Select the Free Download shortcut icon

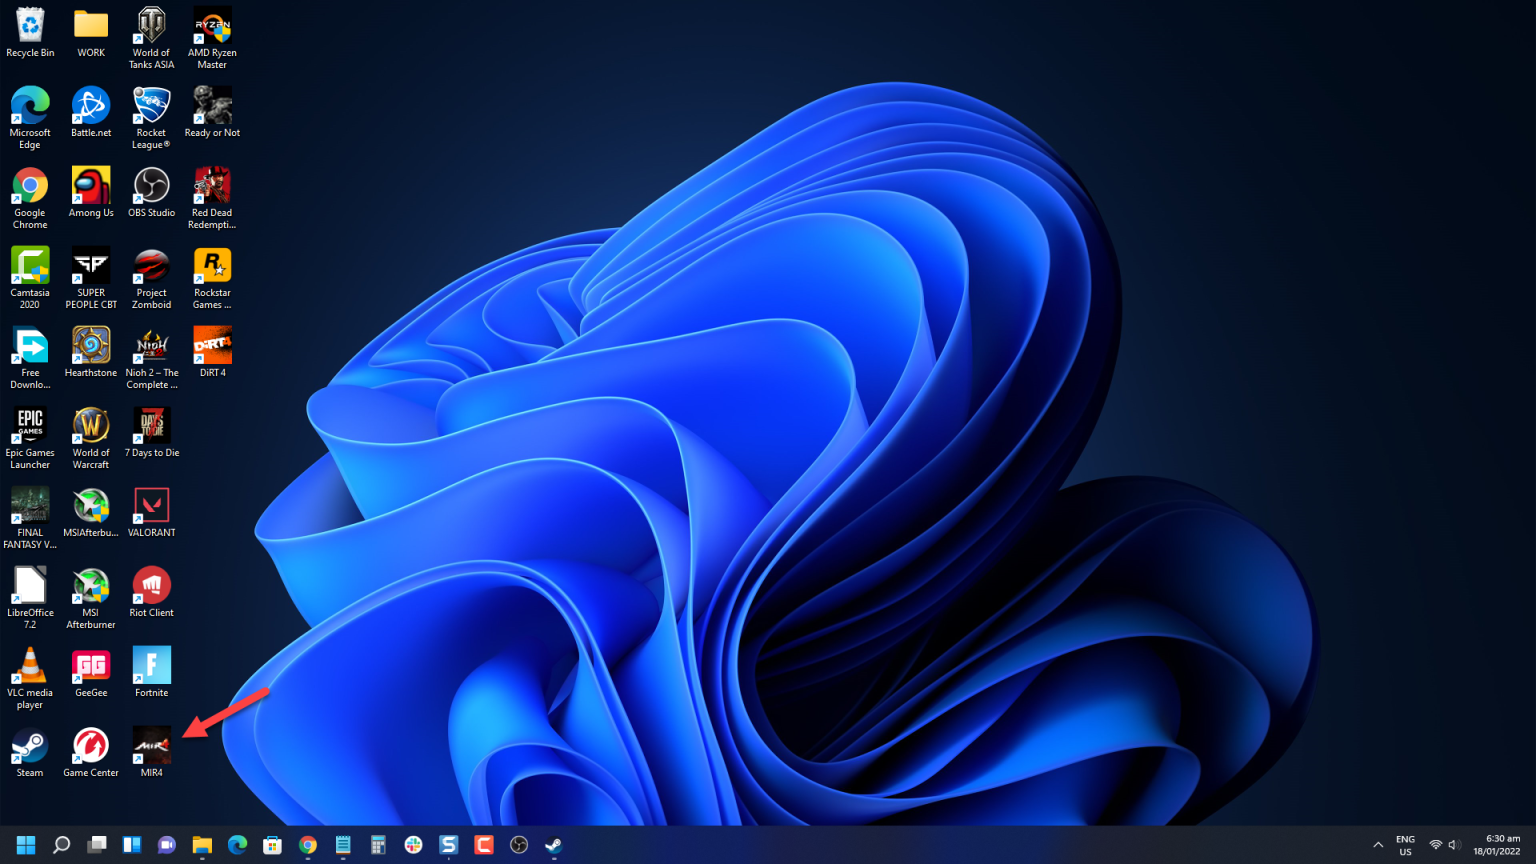click(30, 358)
